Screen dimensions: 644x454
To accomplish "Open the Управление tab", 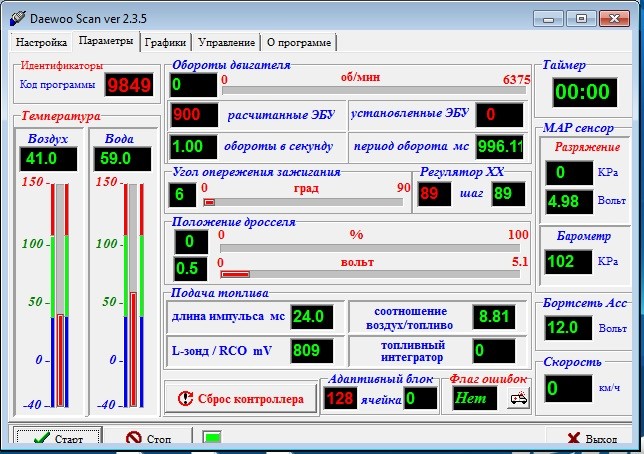I will [226, 42].
